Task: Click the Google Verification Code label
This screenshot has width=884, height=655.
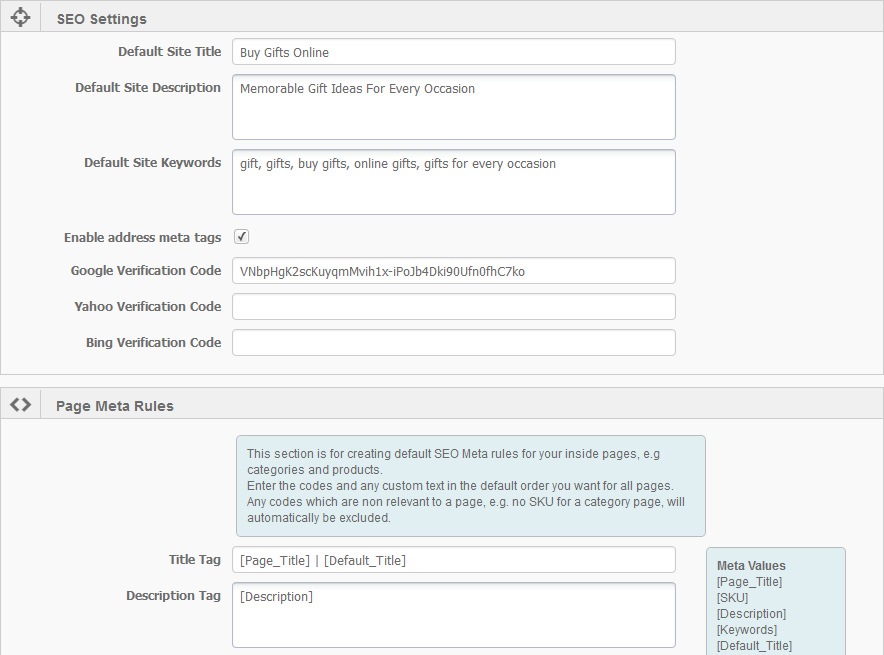Action: point(146,271)
